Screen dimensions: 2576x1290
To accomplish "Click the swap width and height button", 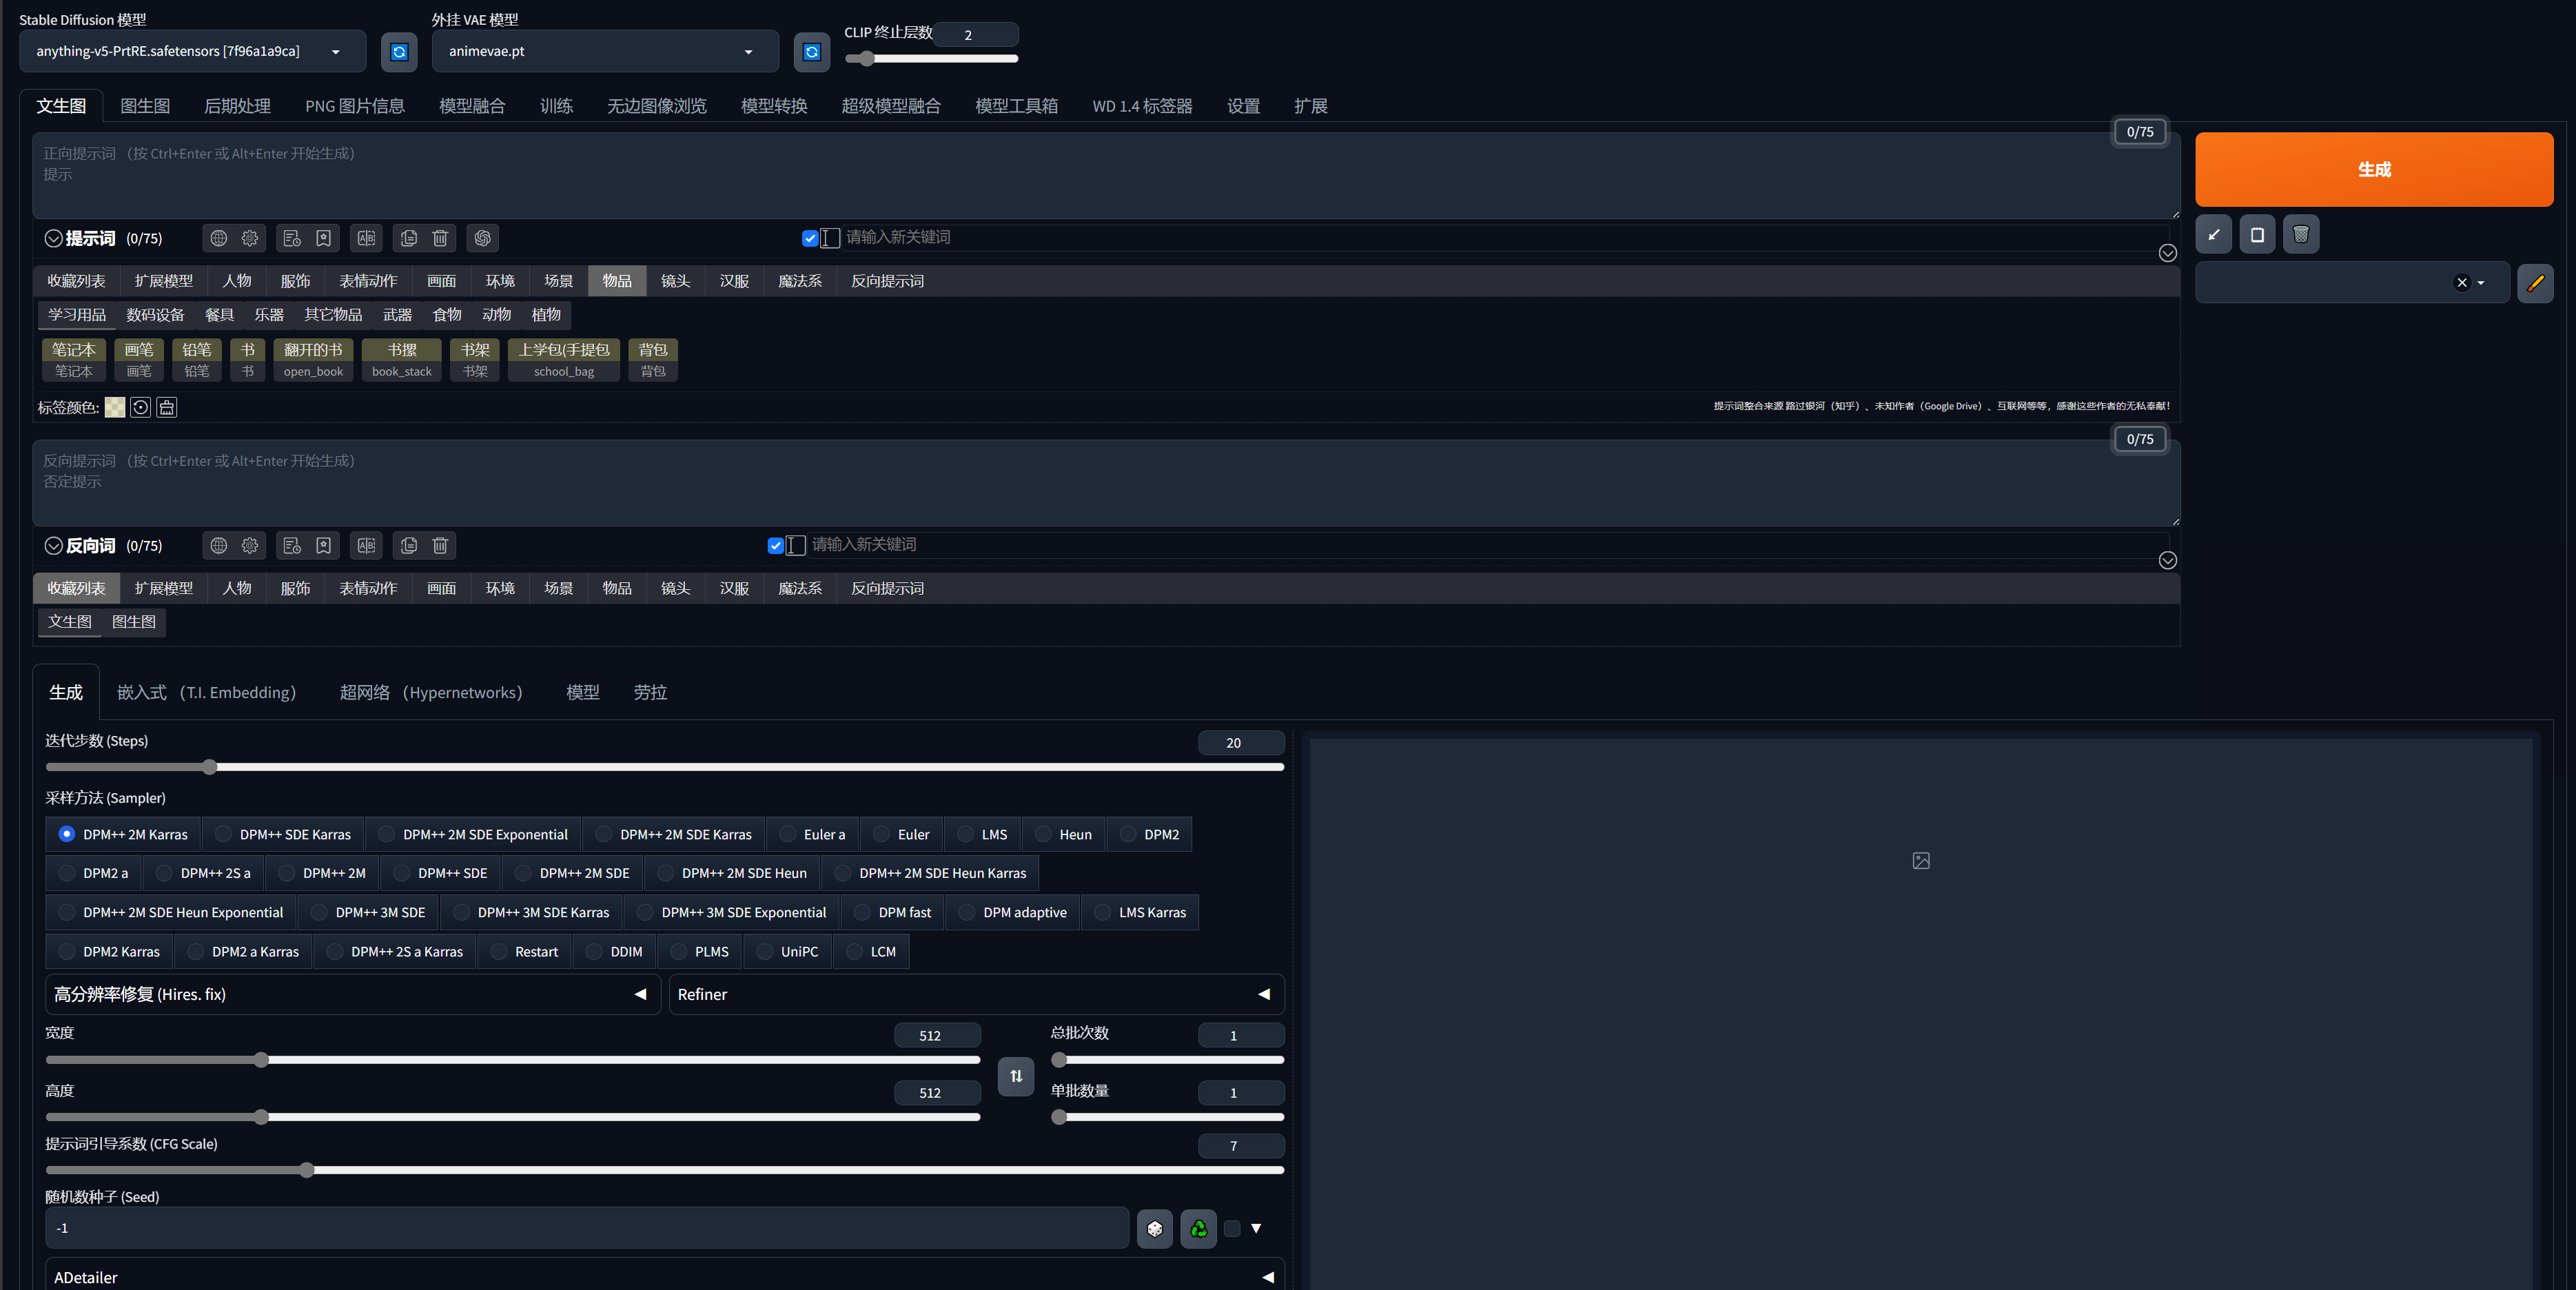I will pyautogui.click(x=1016, y=1076).
